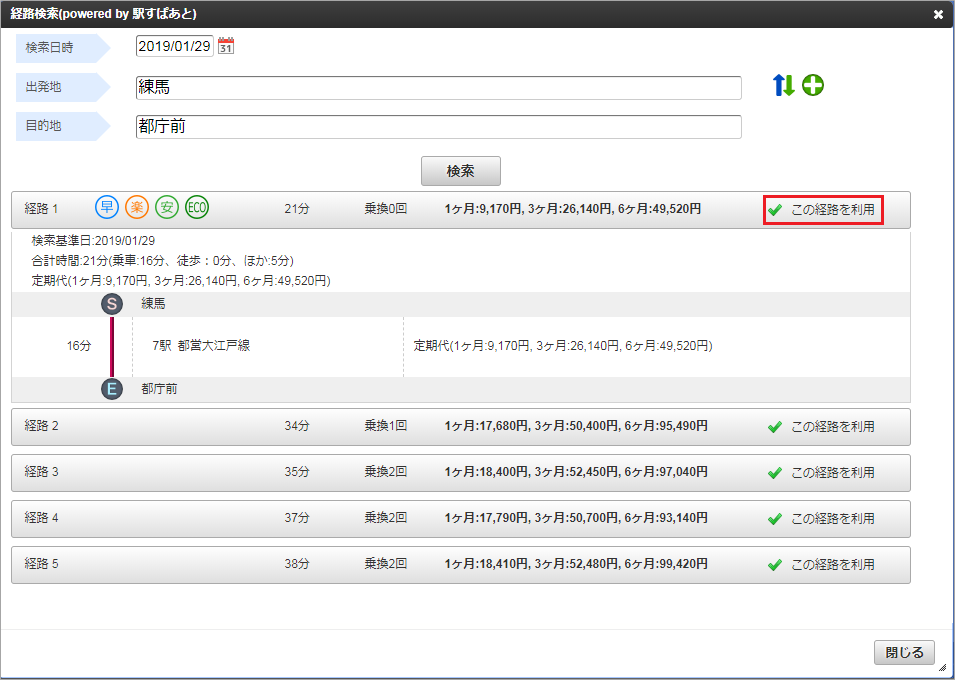Click the E end station marker

click(112, 389)
